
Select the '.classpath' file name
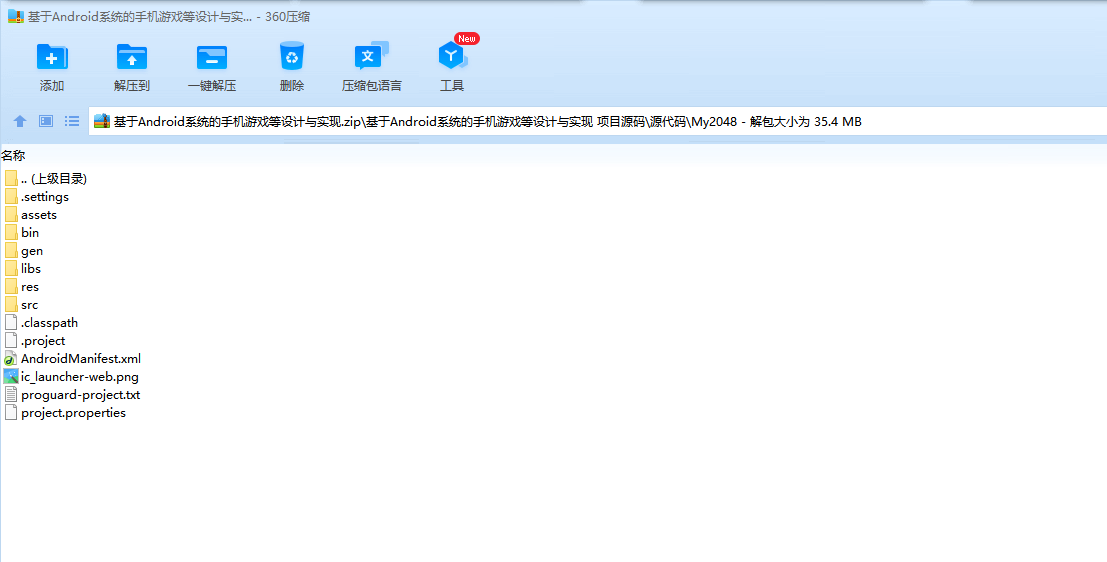pyautogui.click(x=49, y=323)
